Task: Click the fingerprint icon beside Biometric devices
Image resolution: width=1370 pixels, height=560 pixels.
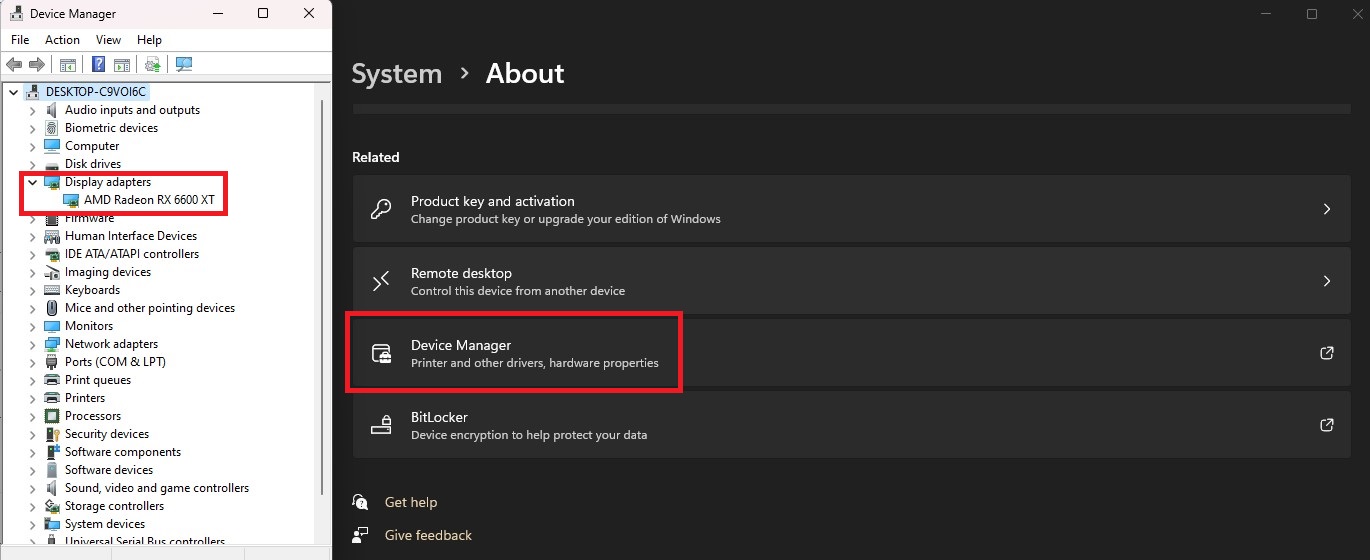Action: click(52, 128)
